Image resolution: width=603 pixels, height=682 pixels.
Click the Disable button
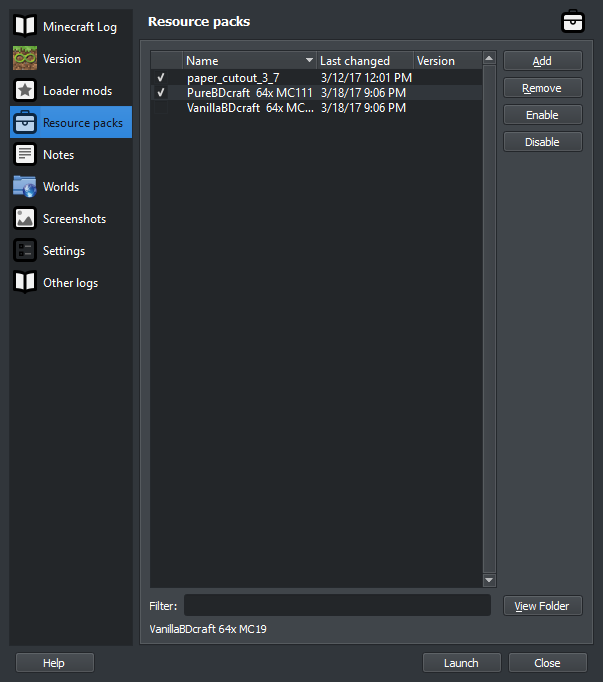point(543,142)
